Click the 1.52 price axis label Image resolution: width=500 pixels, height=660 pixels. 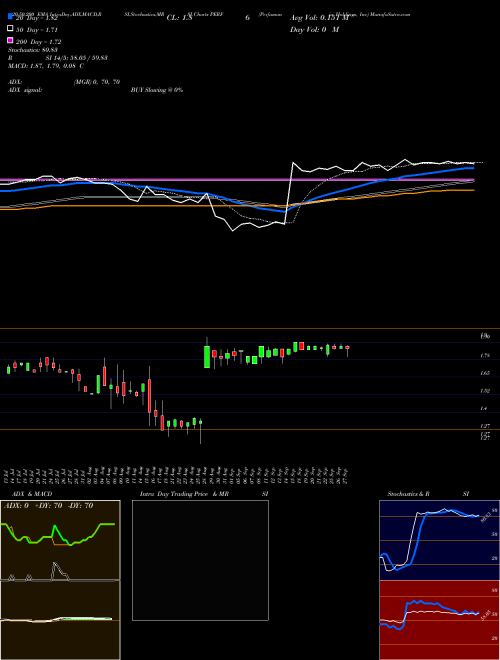click(485, 391)
